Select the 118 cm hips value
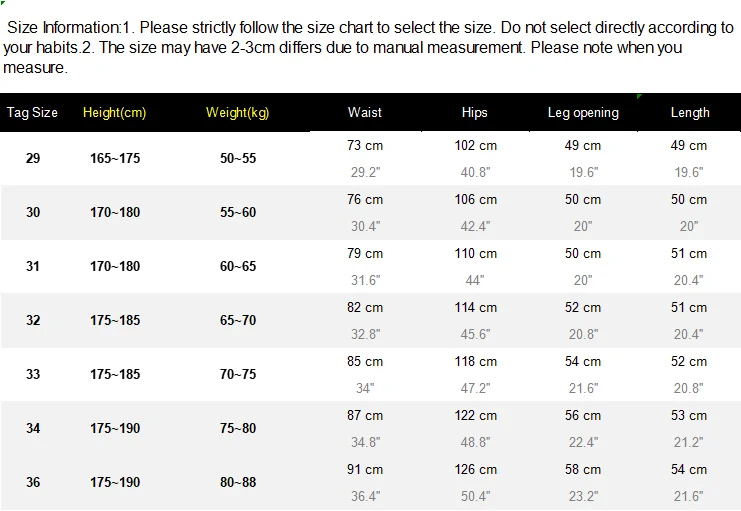The height and width of the screenshot is (511, 741). 475,362
